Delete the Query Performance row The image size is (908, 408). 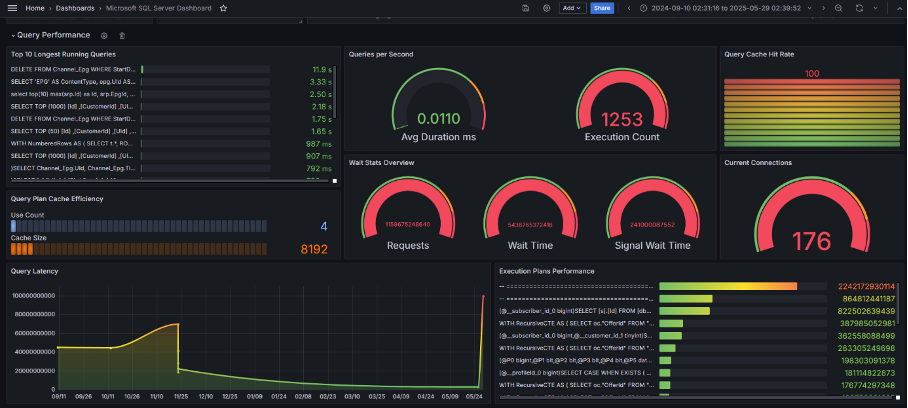click(122, 35)
